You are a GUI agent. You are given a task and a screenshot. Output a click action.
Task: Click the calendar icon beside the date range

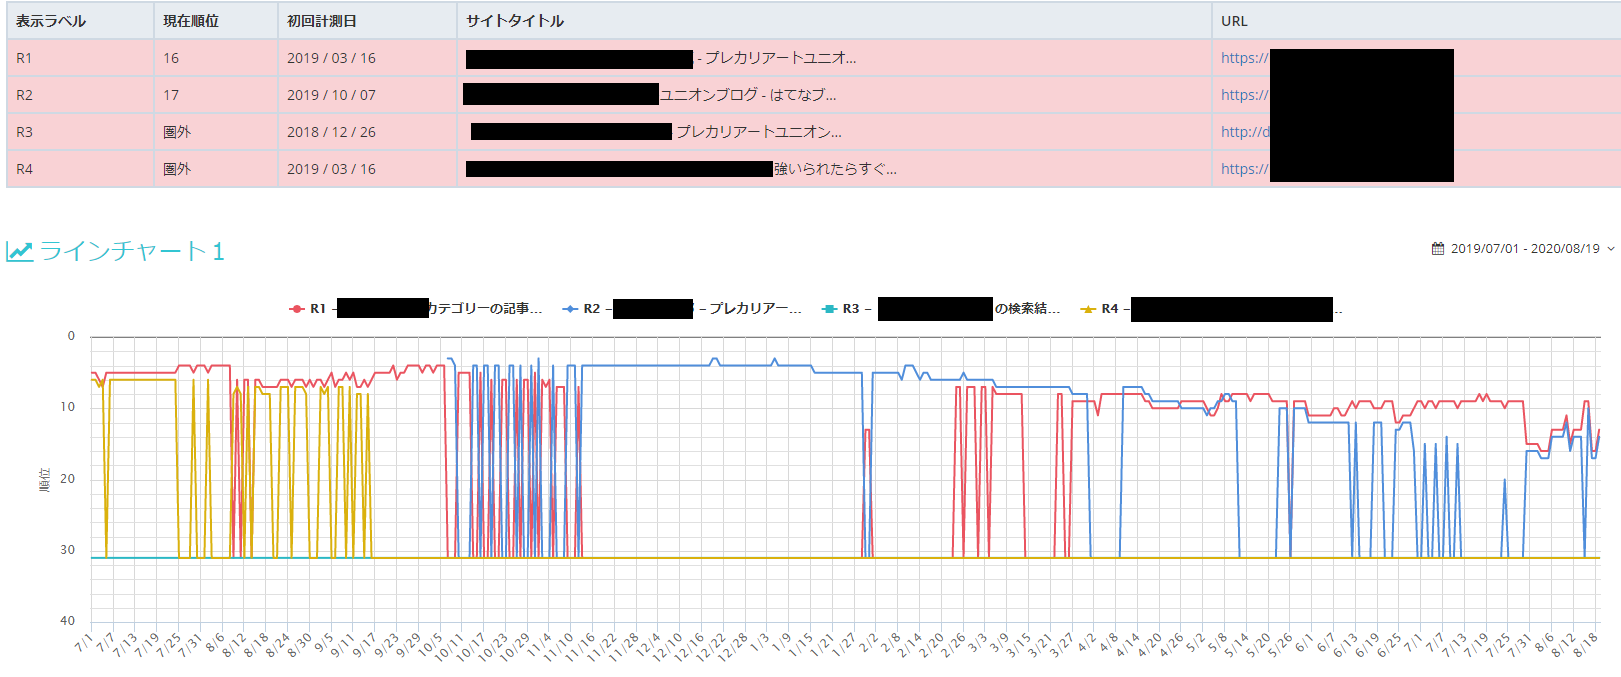(x=1438, y=249)
